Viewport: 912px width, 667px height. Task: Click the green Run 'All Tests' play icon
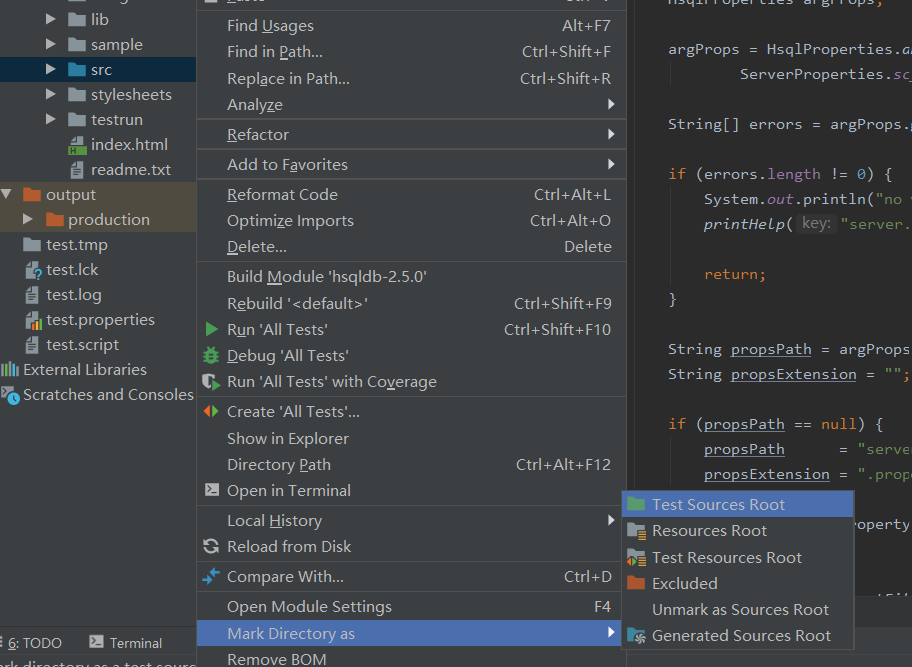[x=212, y=330]
